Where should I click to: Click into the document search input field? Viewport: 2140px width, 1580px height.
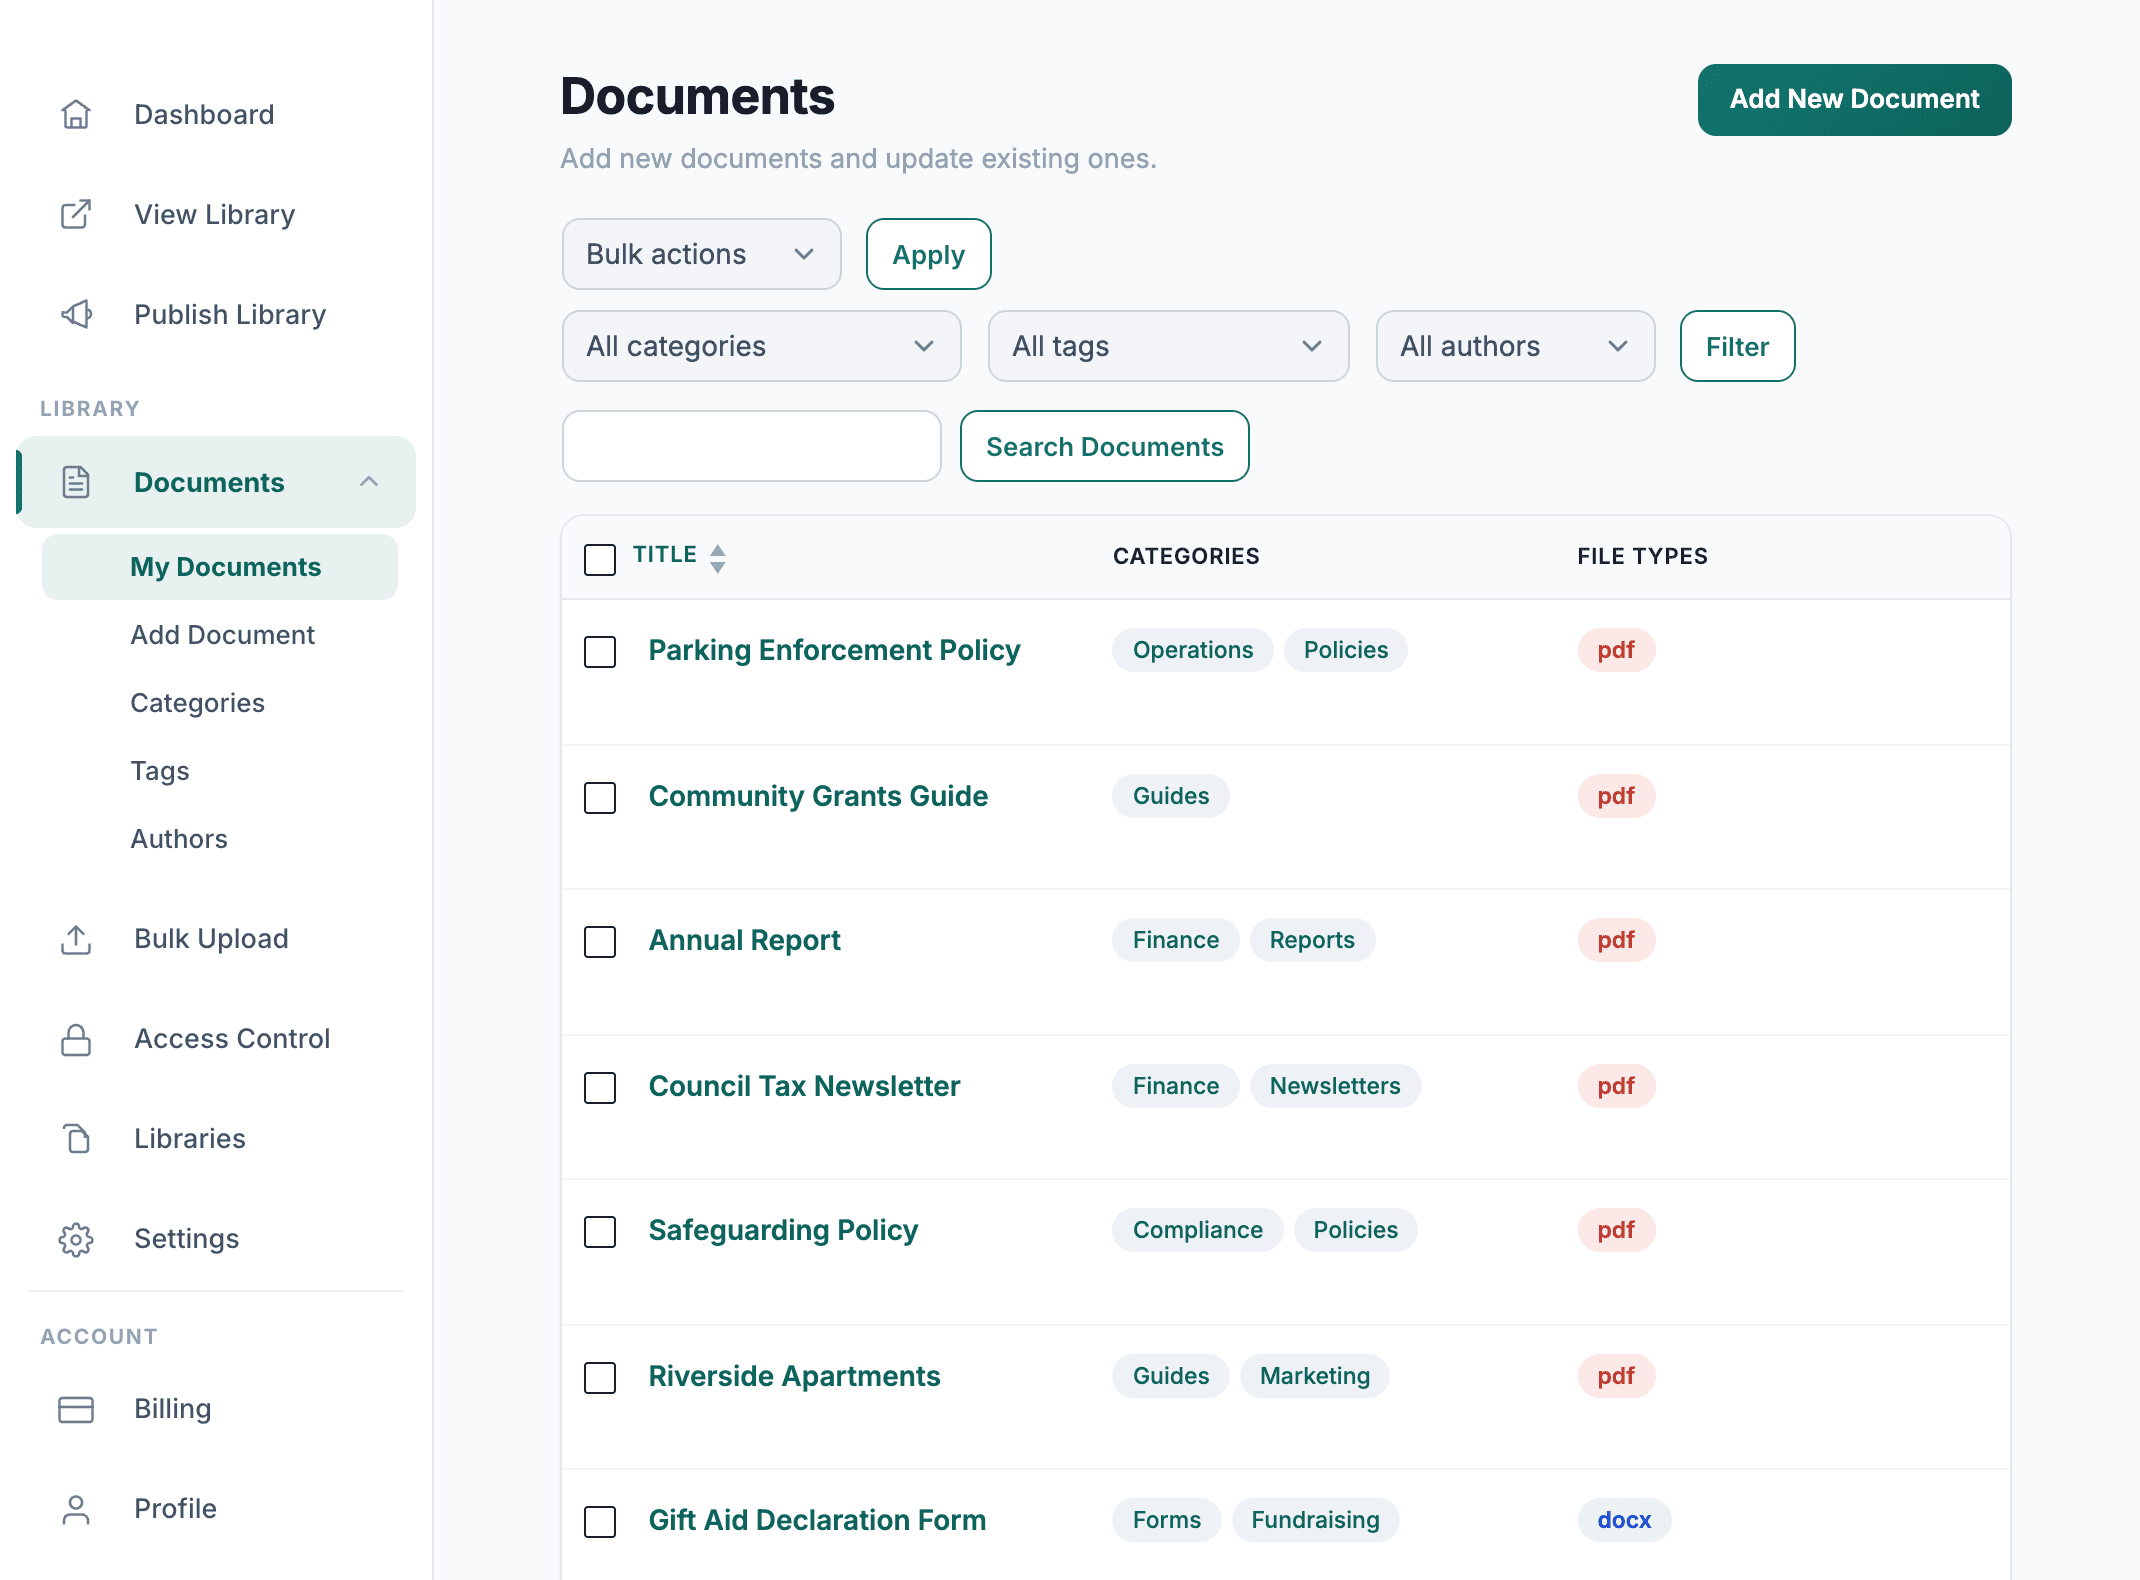tap(751, 446)
